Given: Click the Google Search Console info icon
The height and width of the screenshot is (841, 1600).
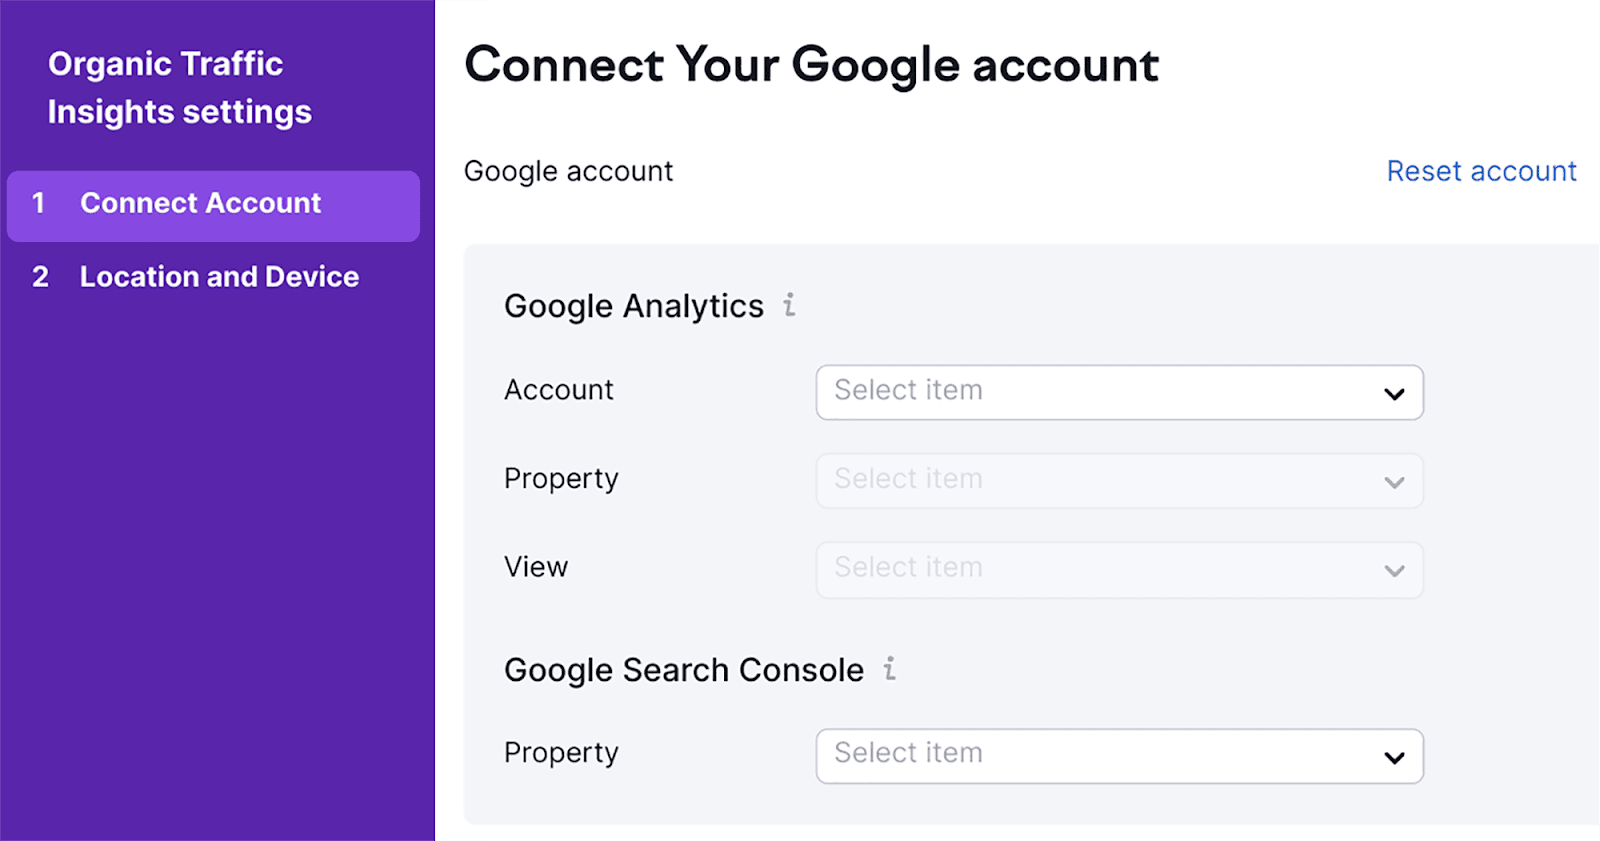Looking at the screenshot, I should [x=889, y=668].
